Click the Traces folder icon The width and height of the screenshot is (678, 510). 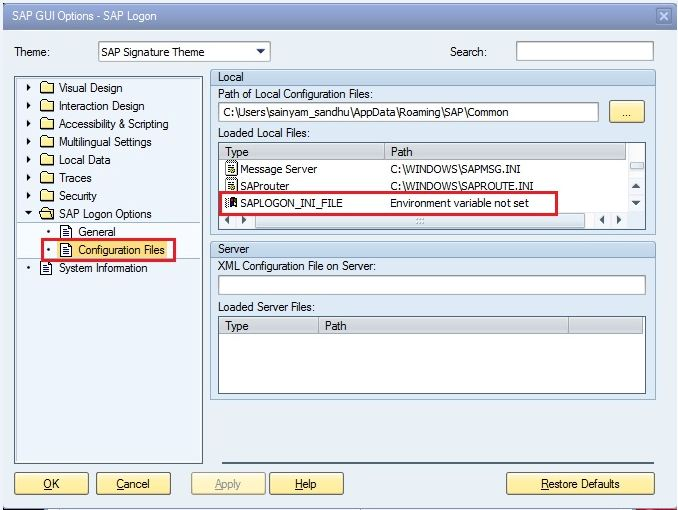pos(47,178)
